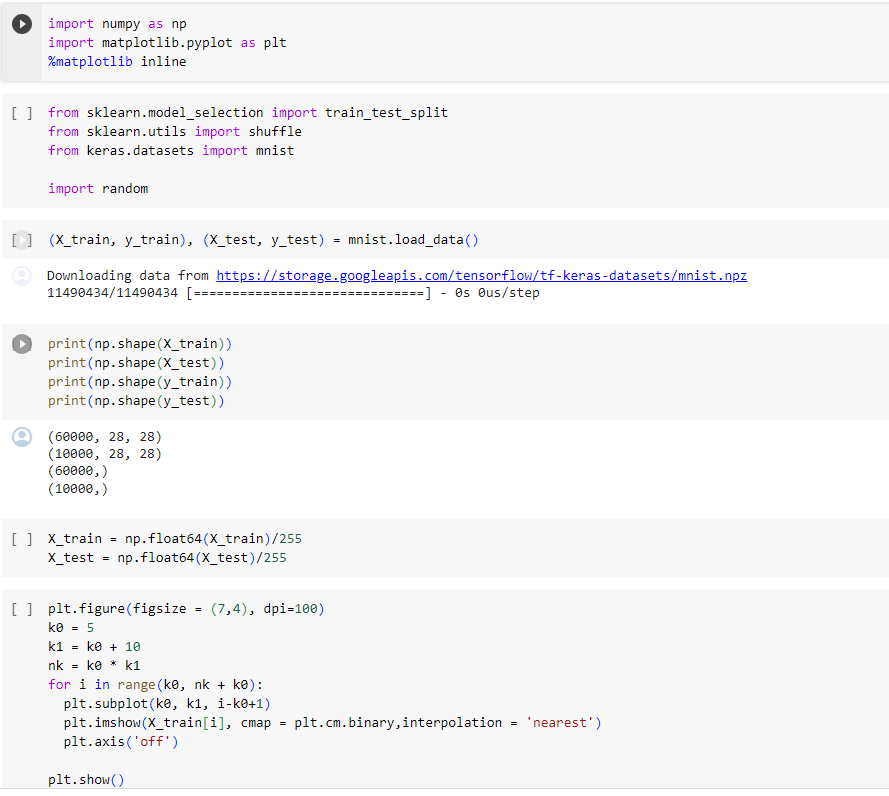
Task: Run the sklearn and keras imports cell
Action: (22, 113)
